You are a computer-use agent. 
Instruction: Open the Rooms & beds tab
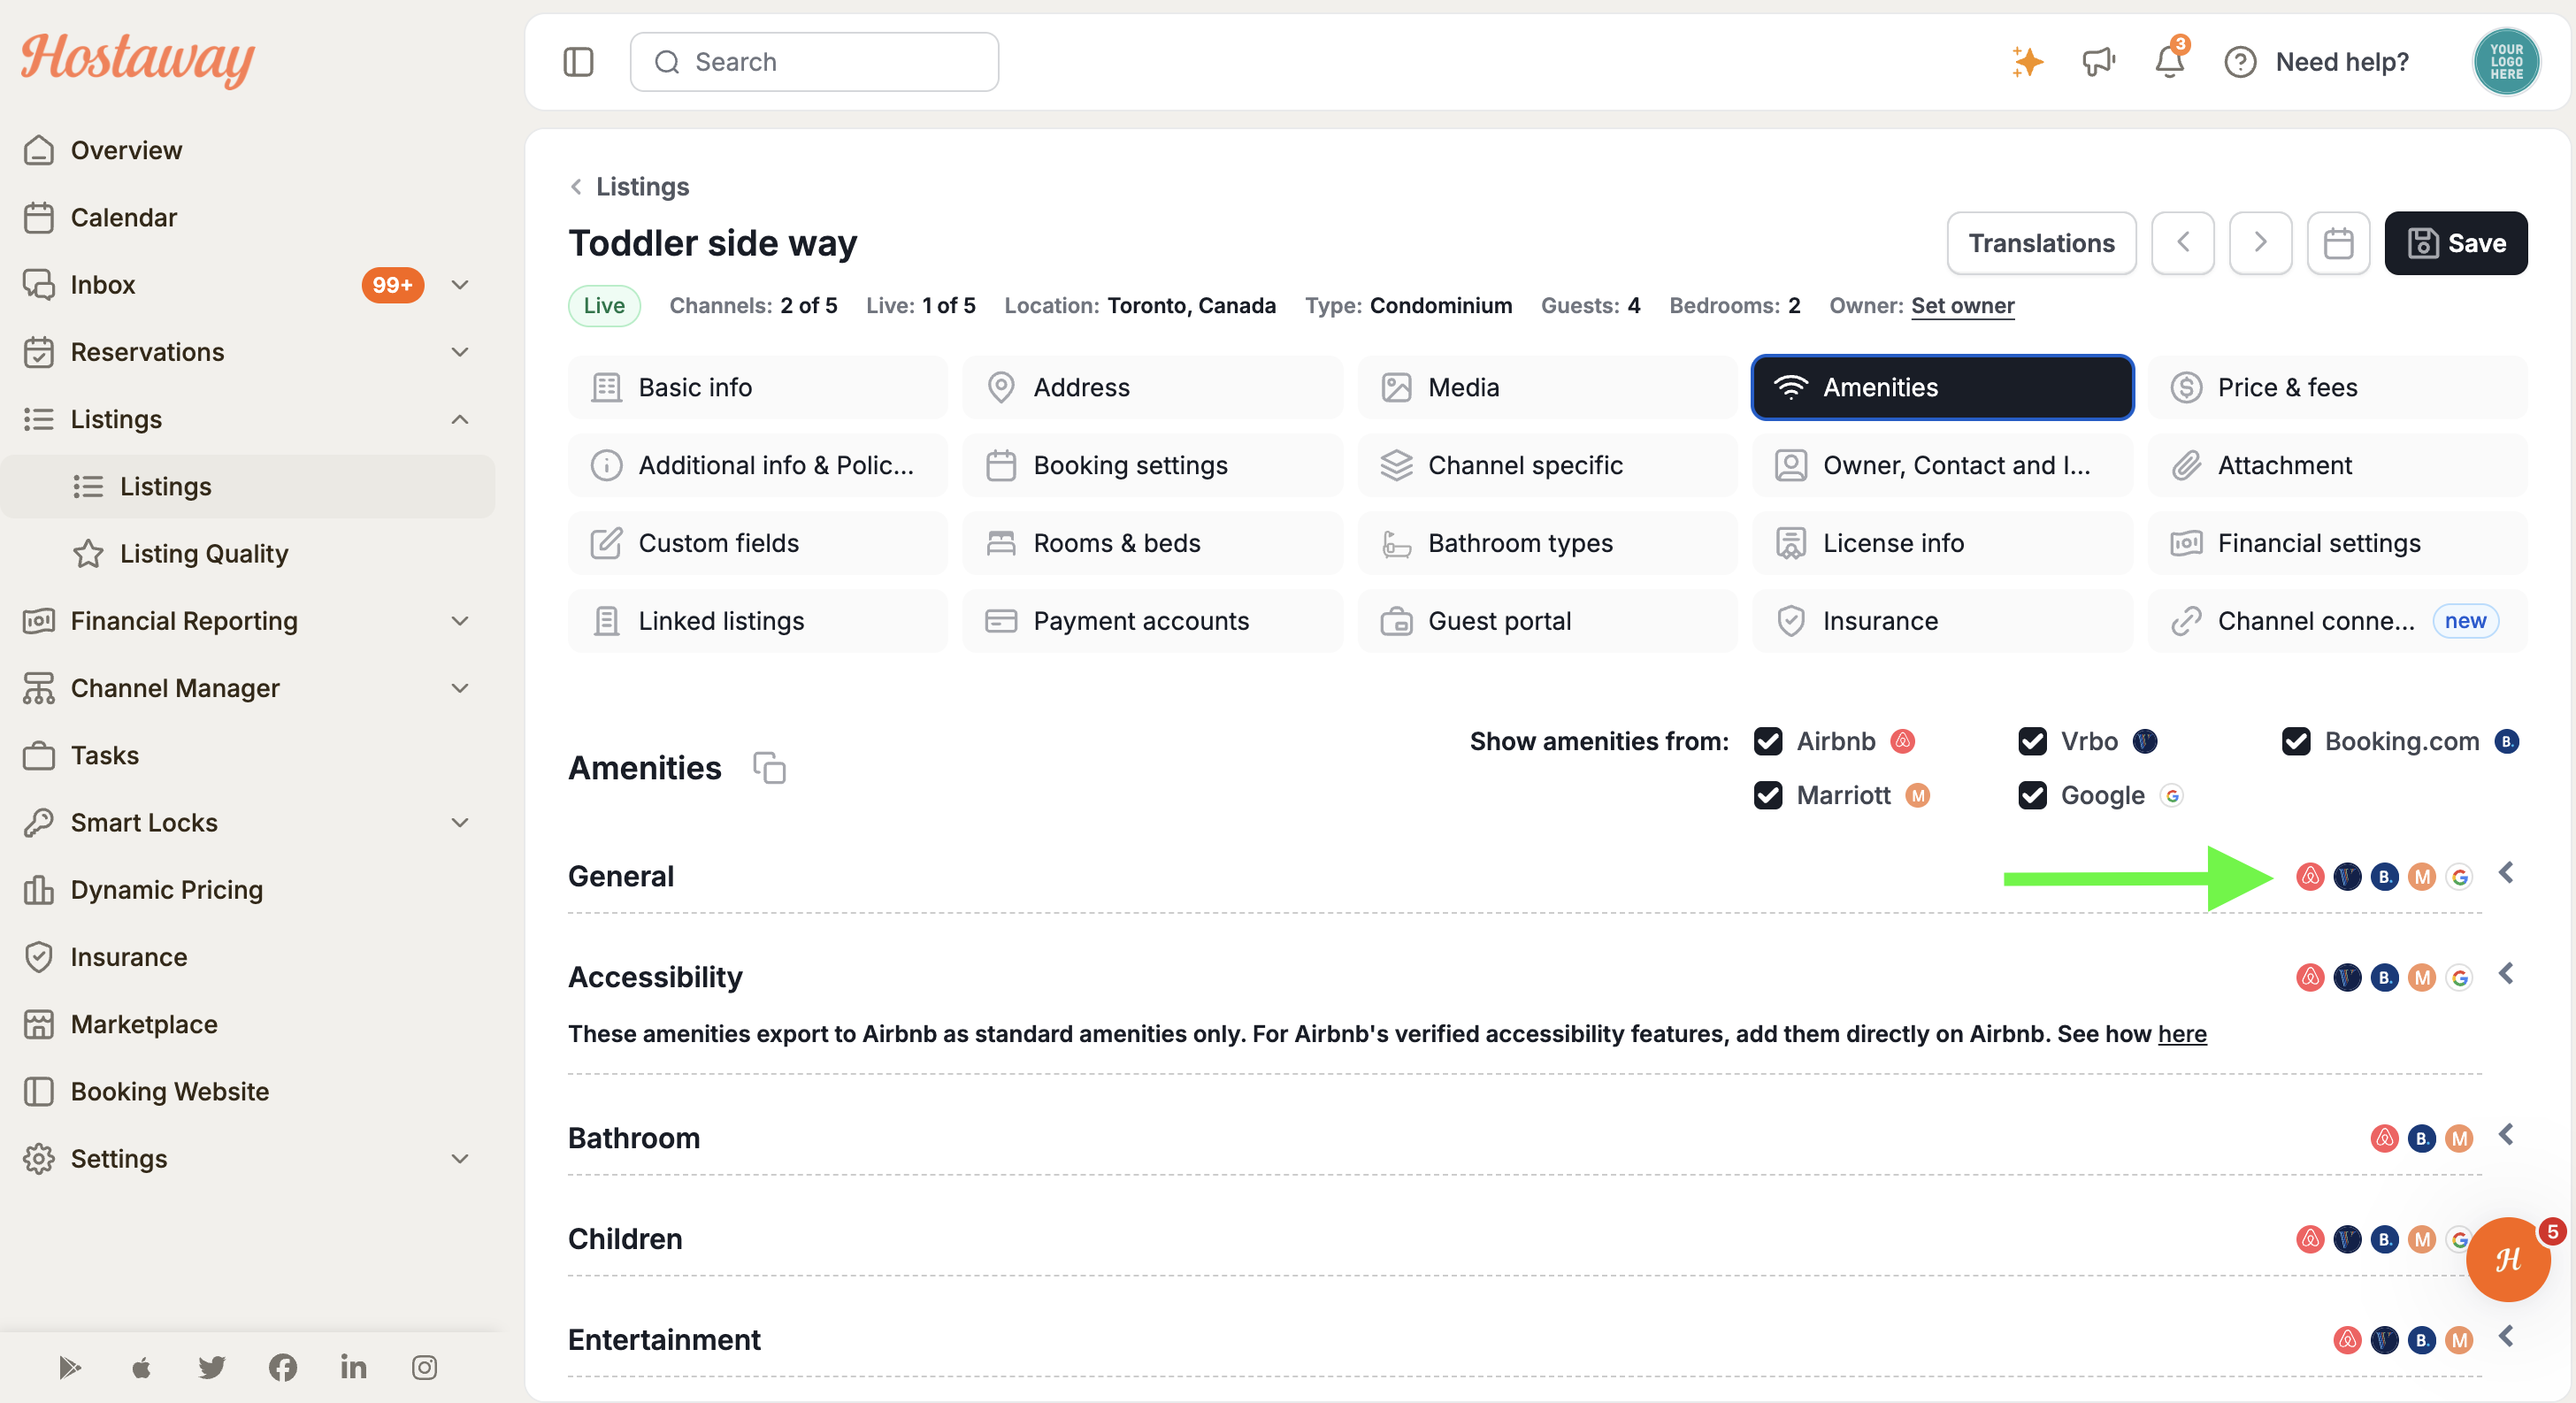(1152, 543)
